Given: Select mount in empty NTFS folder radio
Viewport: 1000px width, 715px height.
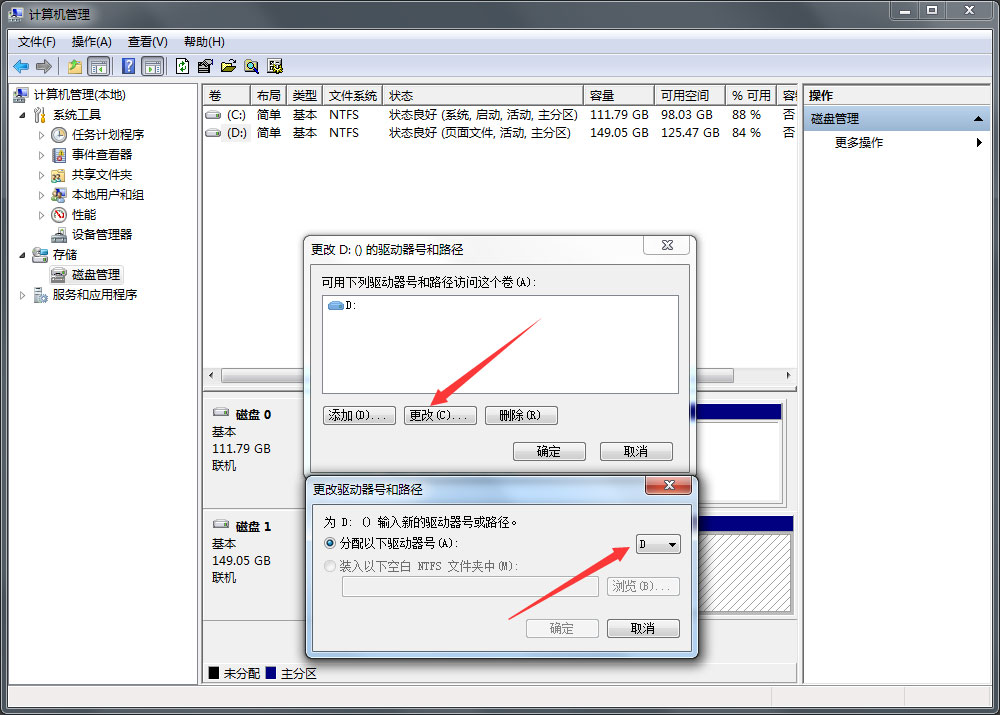Looking at the screenshot, I should point(330,566).
